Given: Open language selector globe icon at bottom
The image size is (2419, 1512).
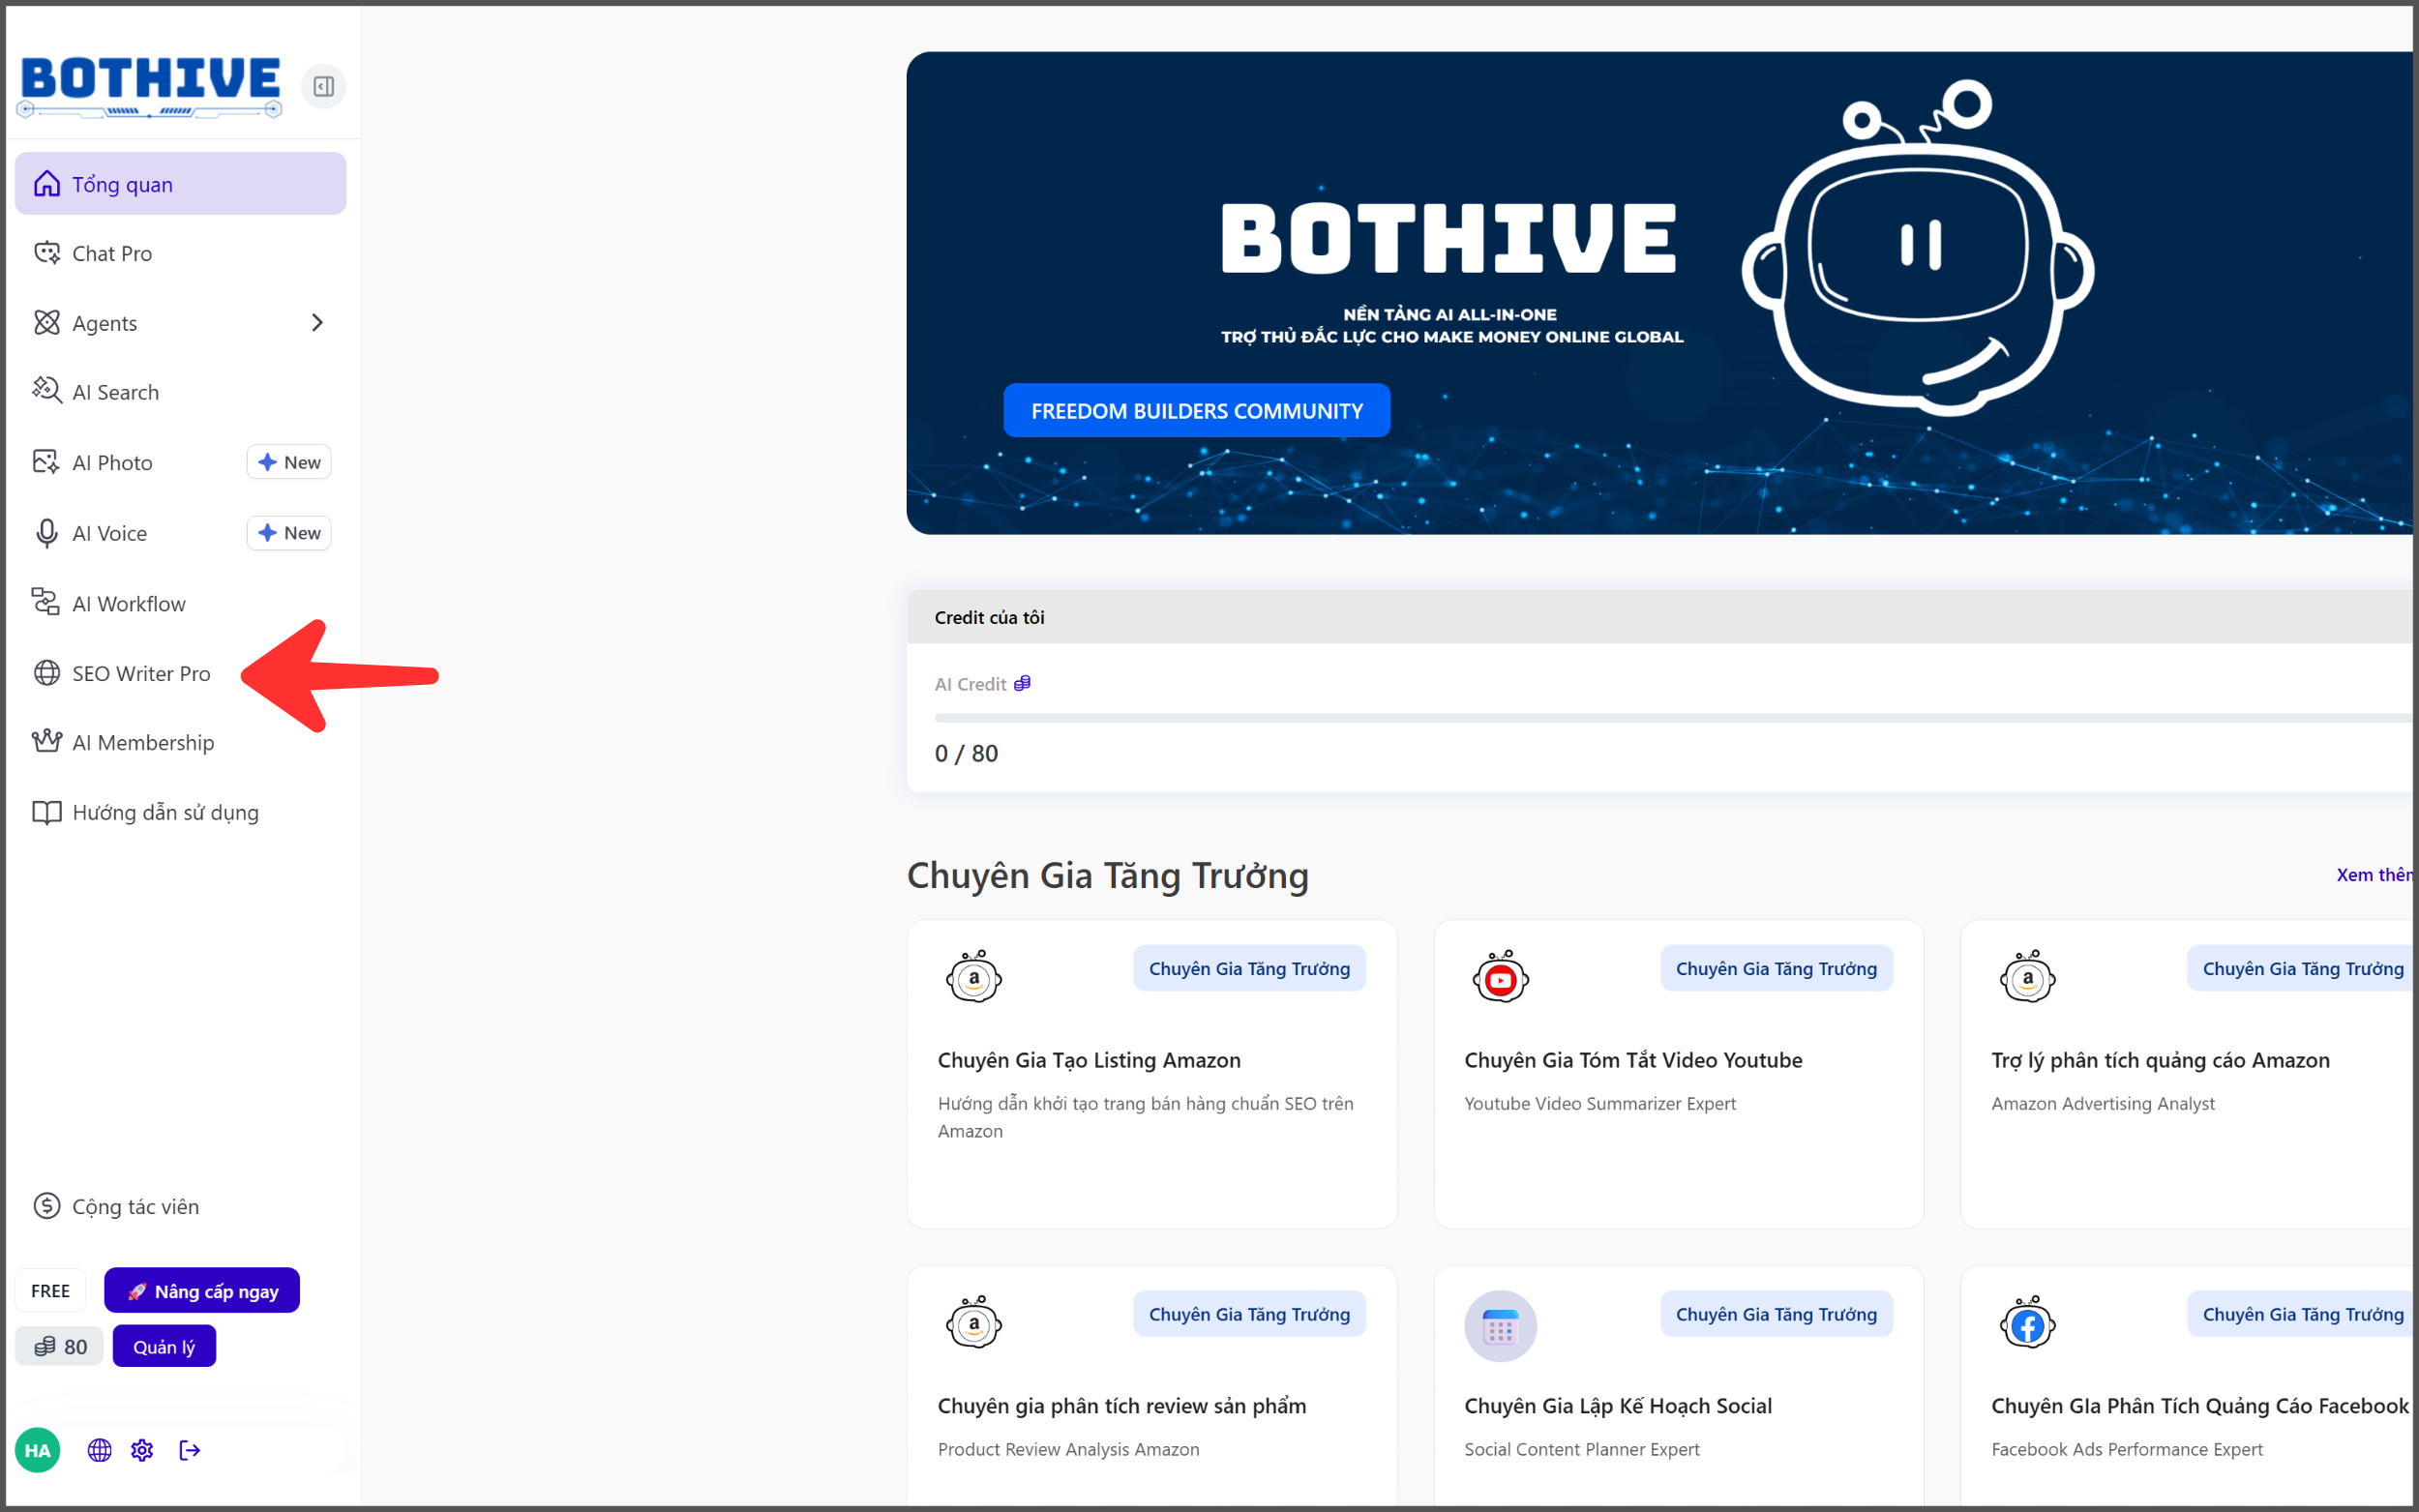Looking at the screenshot, I should (x=99, y=1451).
